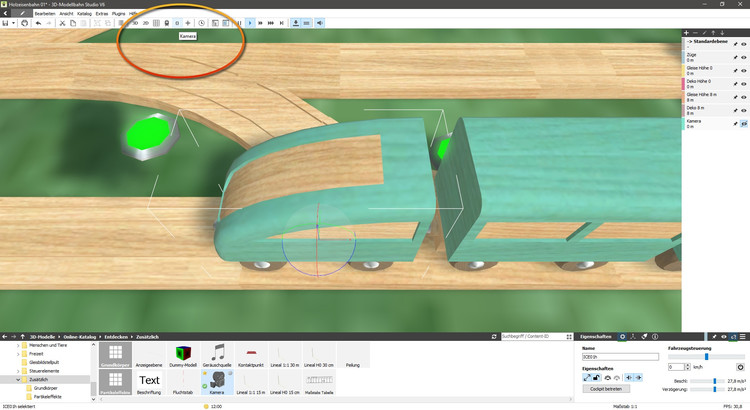The image size is (750, 410).
Task: Switch to 3D view mode
Action: point(133,22)
